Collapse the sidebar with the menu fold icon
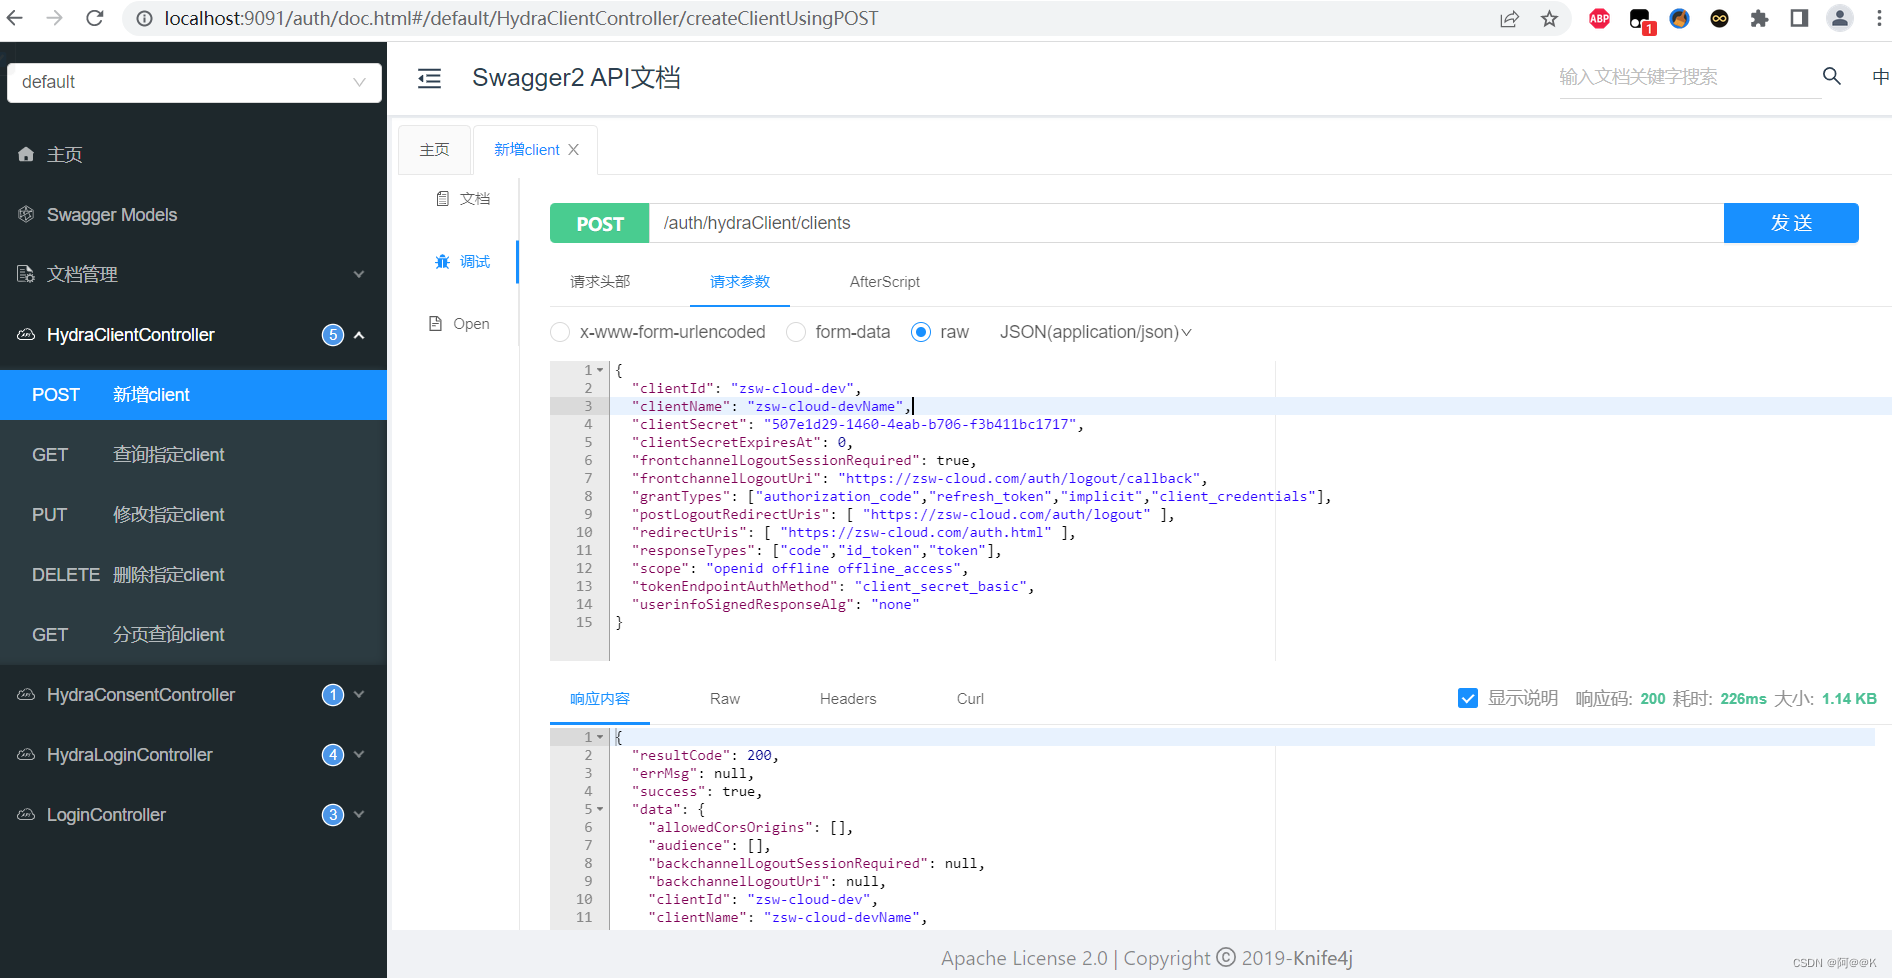Viewport: 1892px width, 978px height. (429, 78)
